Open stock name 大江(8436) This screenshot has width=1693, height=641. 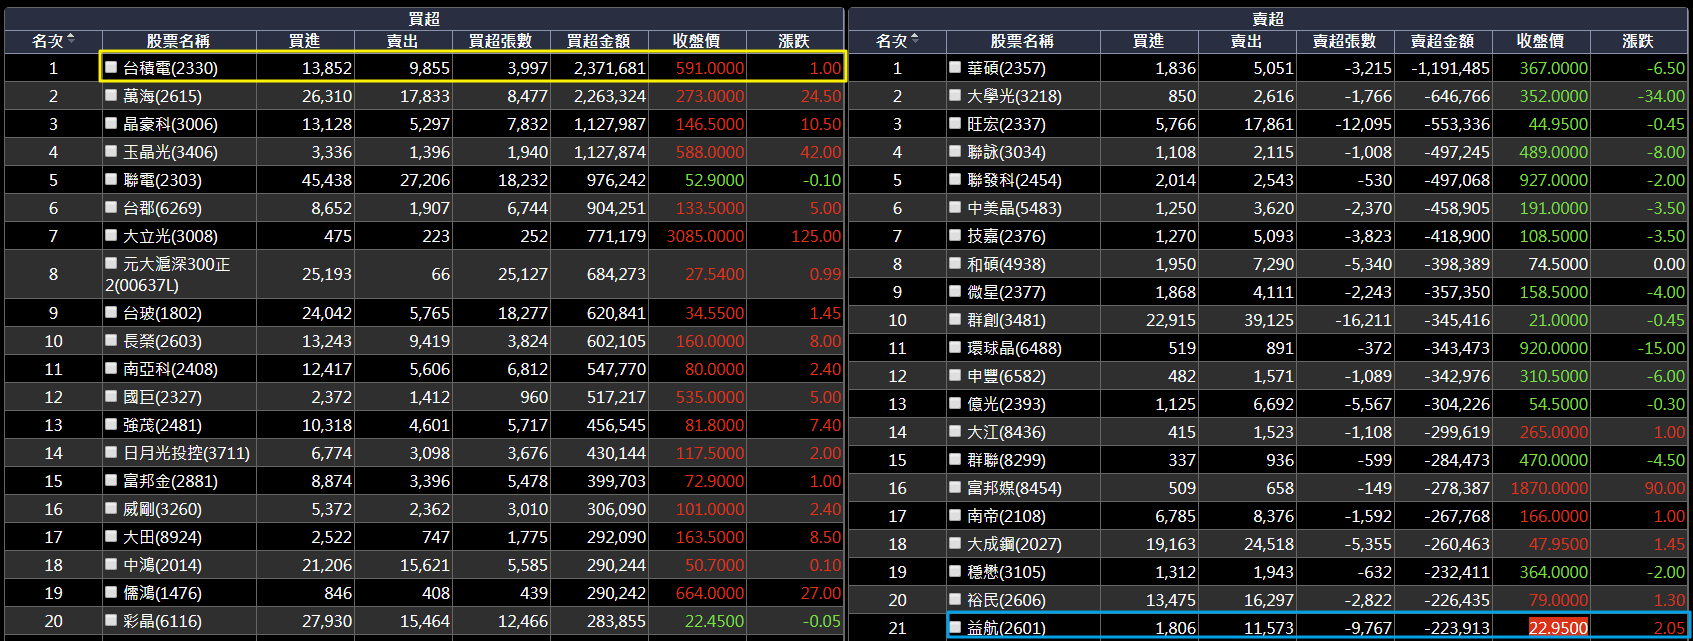[x=1006, y=432]
